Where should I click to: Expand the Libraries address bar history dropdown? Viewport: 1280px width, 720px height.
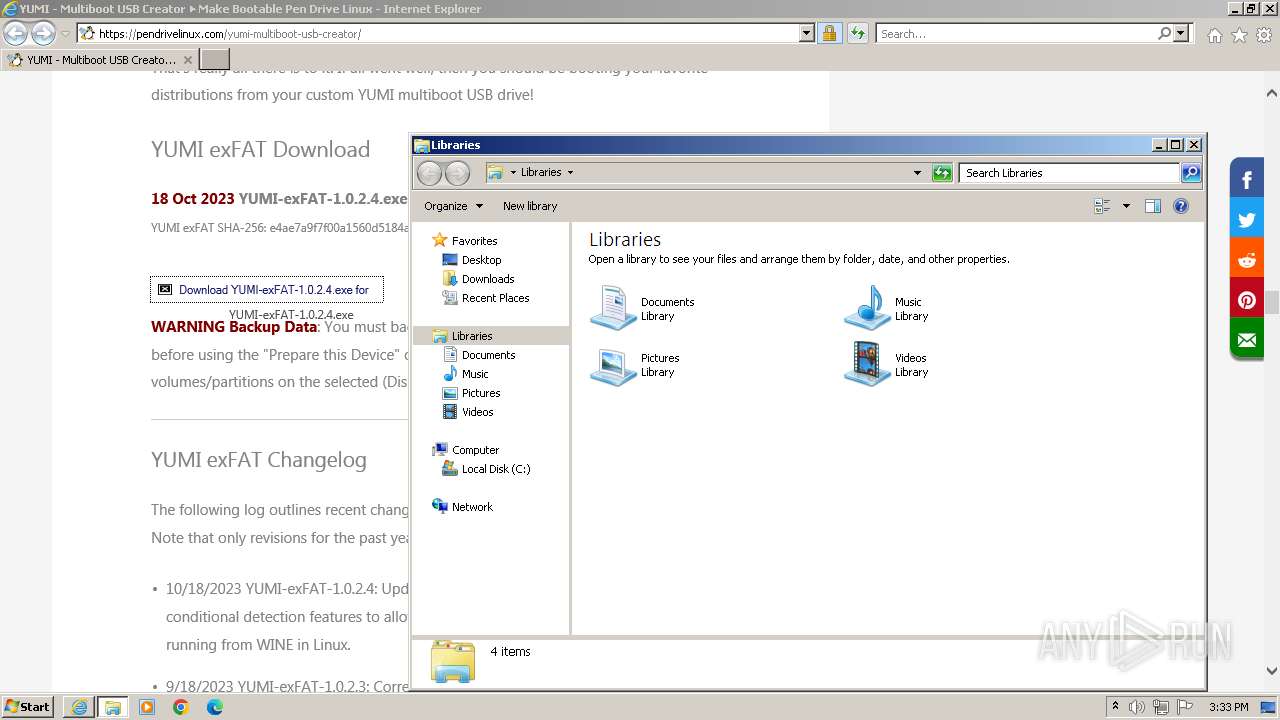(x=917, y=173)
